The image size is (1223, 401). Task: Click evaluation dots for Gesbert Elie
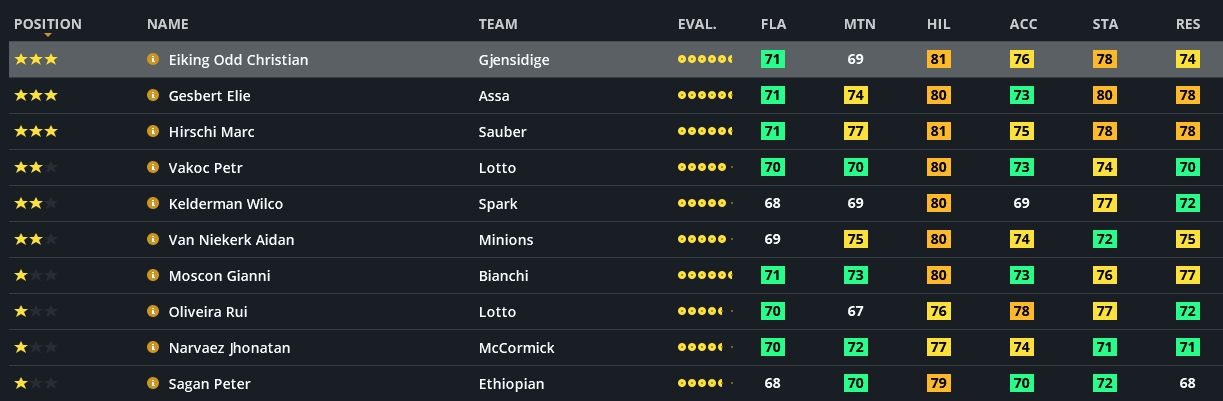pos(705,96)
